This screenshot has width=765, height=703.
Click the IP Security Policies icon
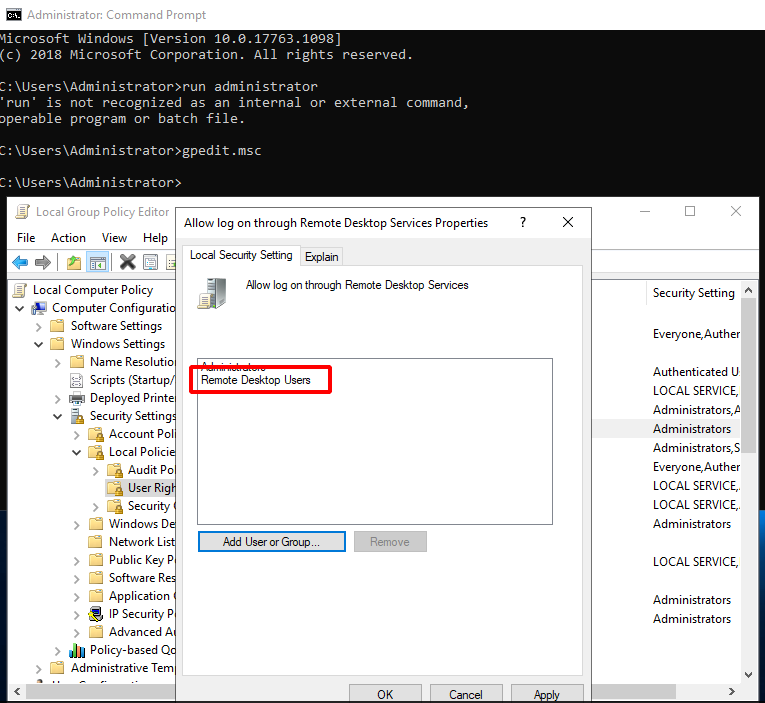point(96,614)
